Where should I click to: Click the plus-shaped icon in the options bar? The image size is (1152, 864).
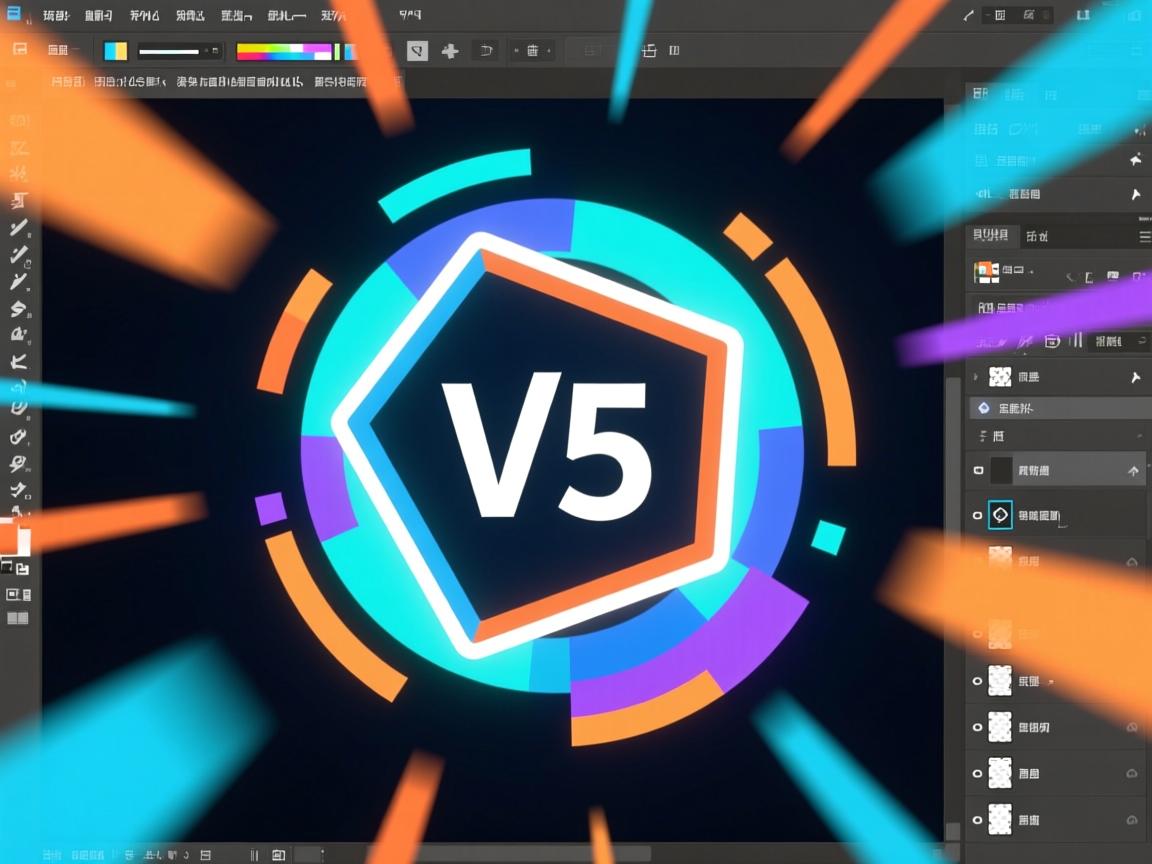450,51
